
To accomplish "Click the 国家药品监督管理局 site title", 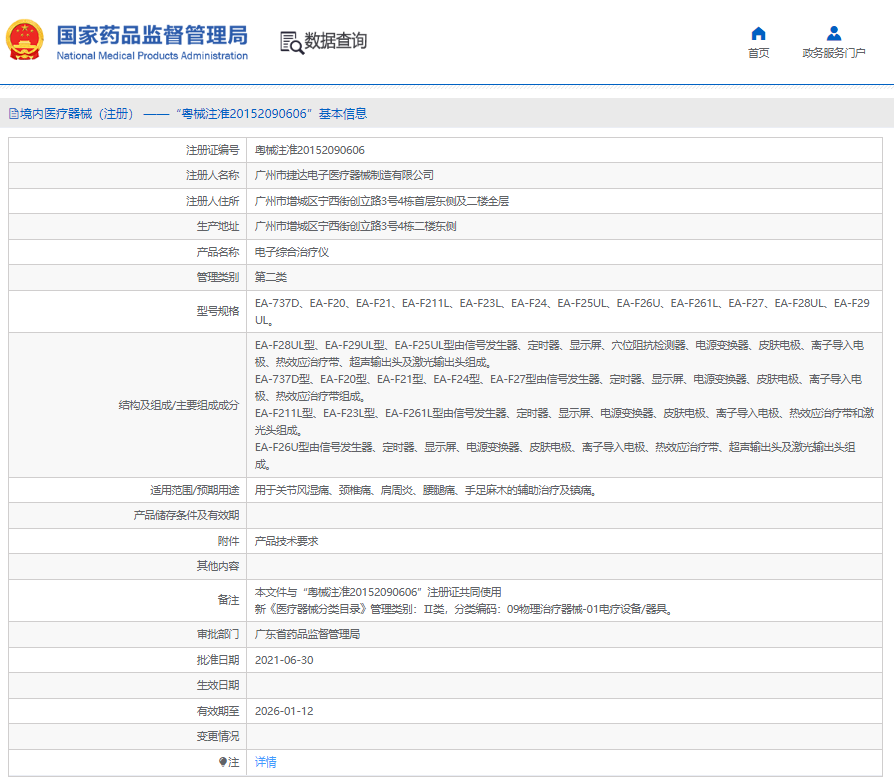I will [151, 35].
